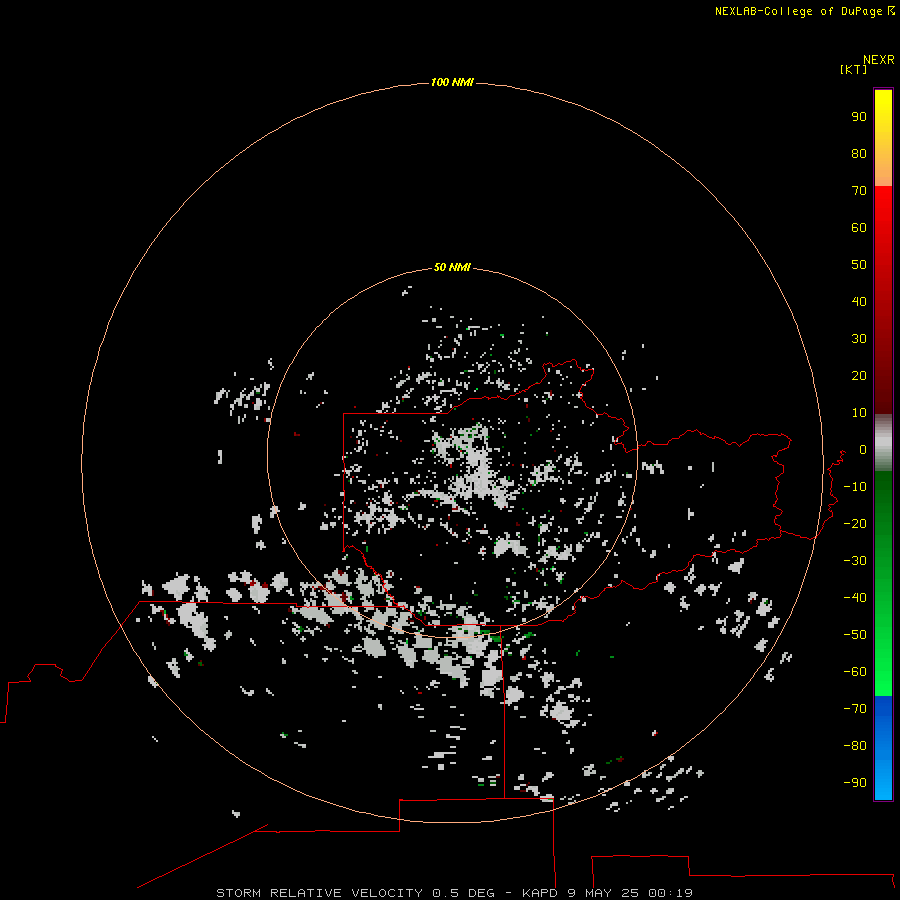Click the yellow top segment of the color bar
The height and width of the screenshot is (900, 900).
coord(883,138)
